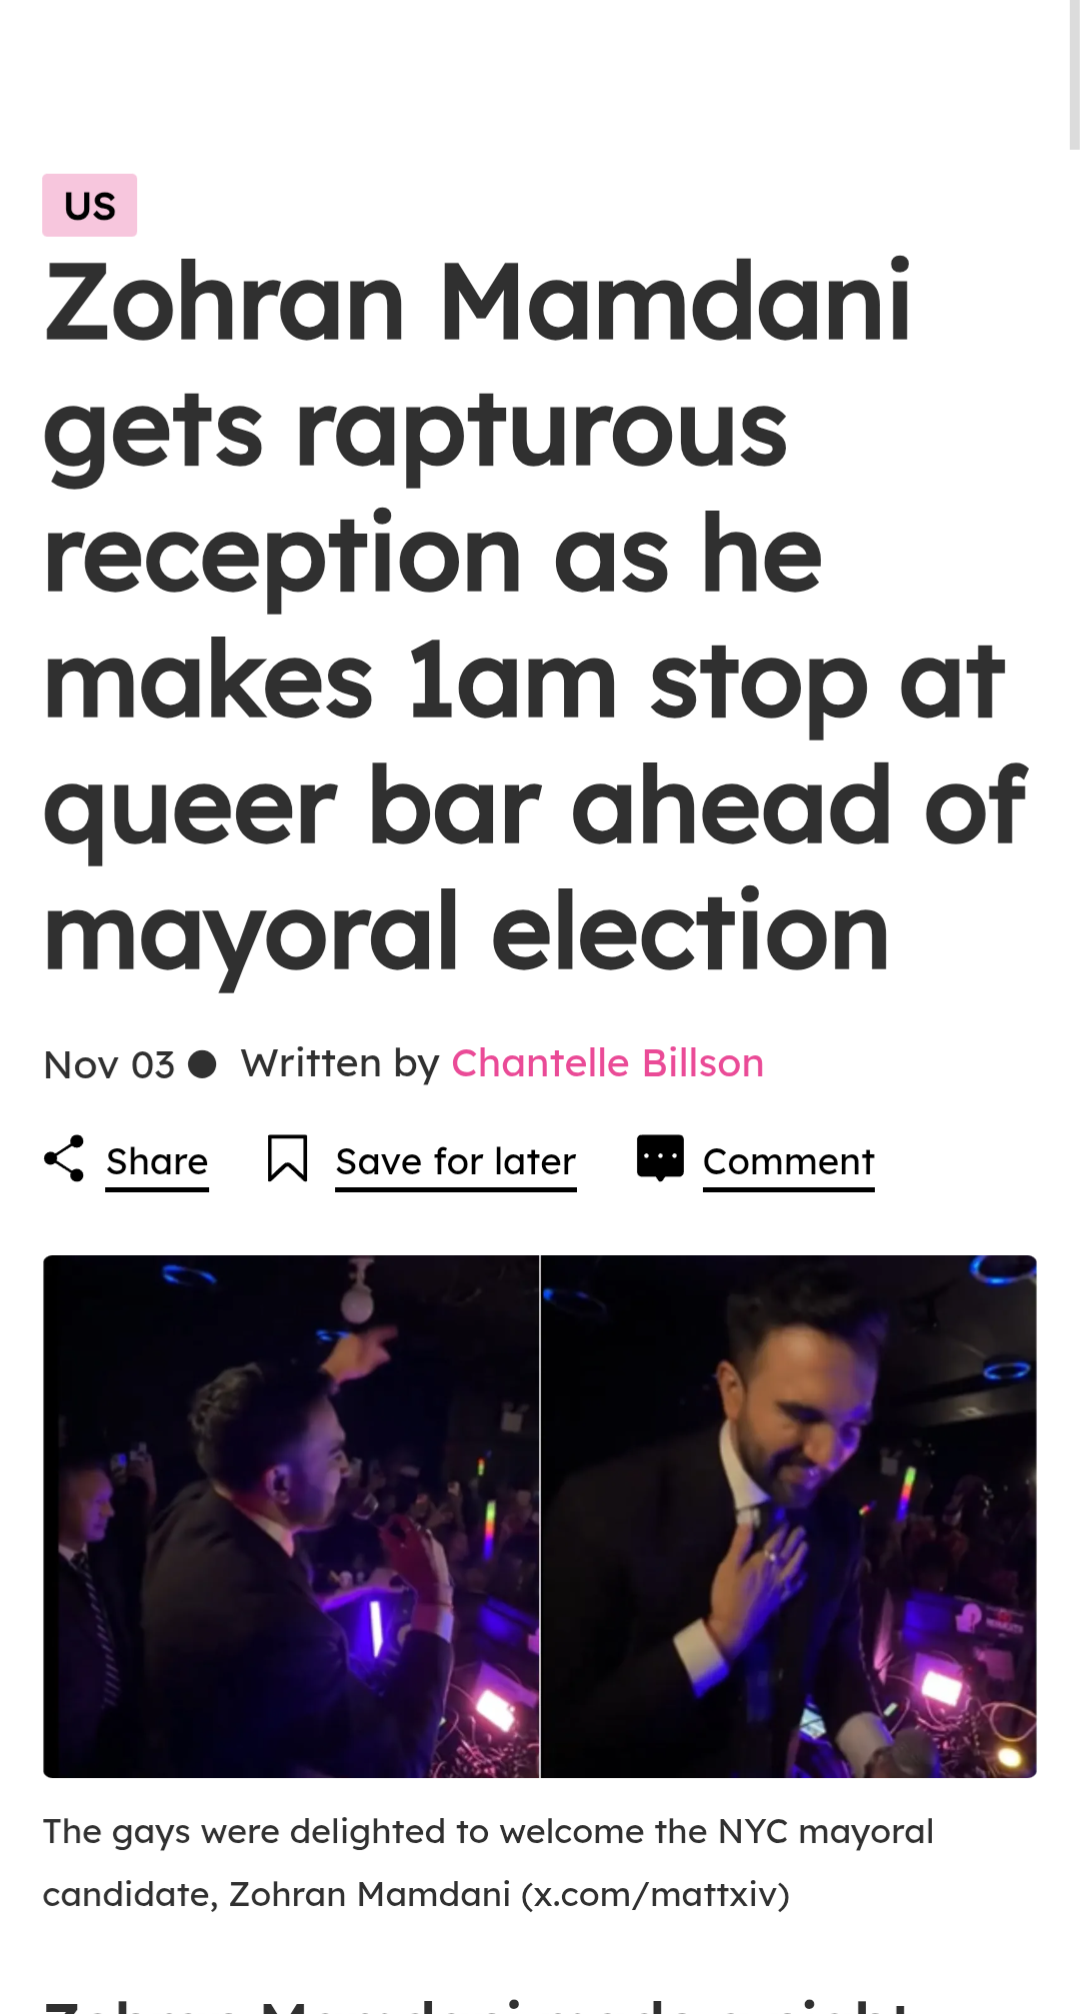Tap the share icon
This screenshot has width=1080, height=2014.
pyautogui.click(x=64, y=1159)
